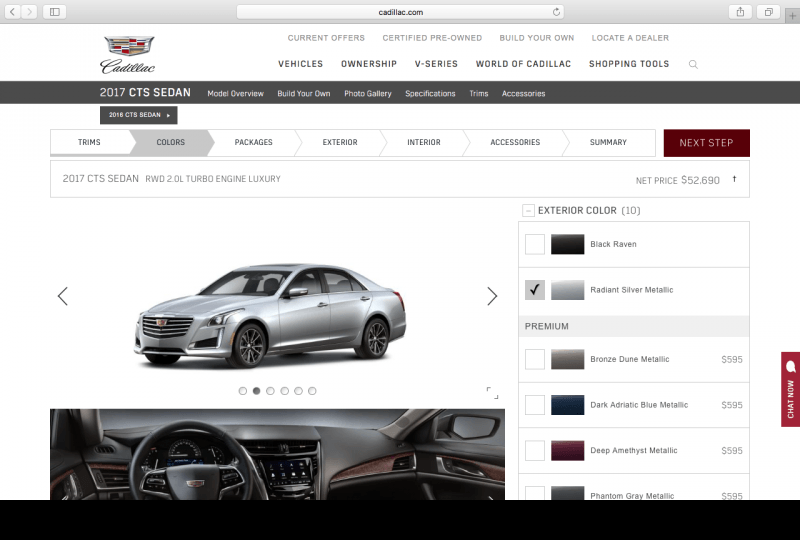This screenshot has height=540, width=800.
Task: Click the interior dashboard image
Action: pyautogui.click(x=277, y=454)
